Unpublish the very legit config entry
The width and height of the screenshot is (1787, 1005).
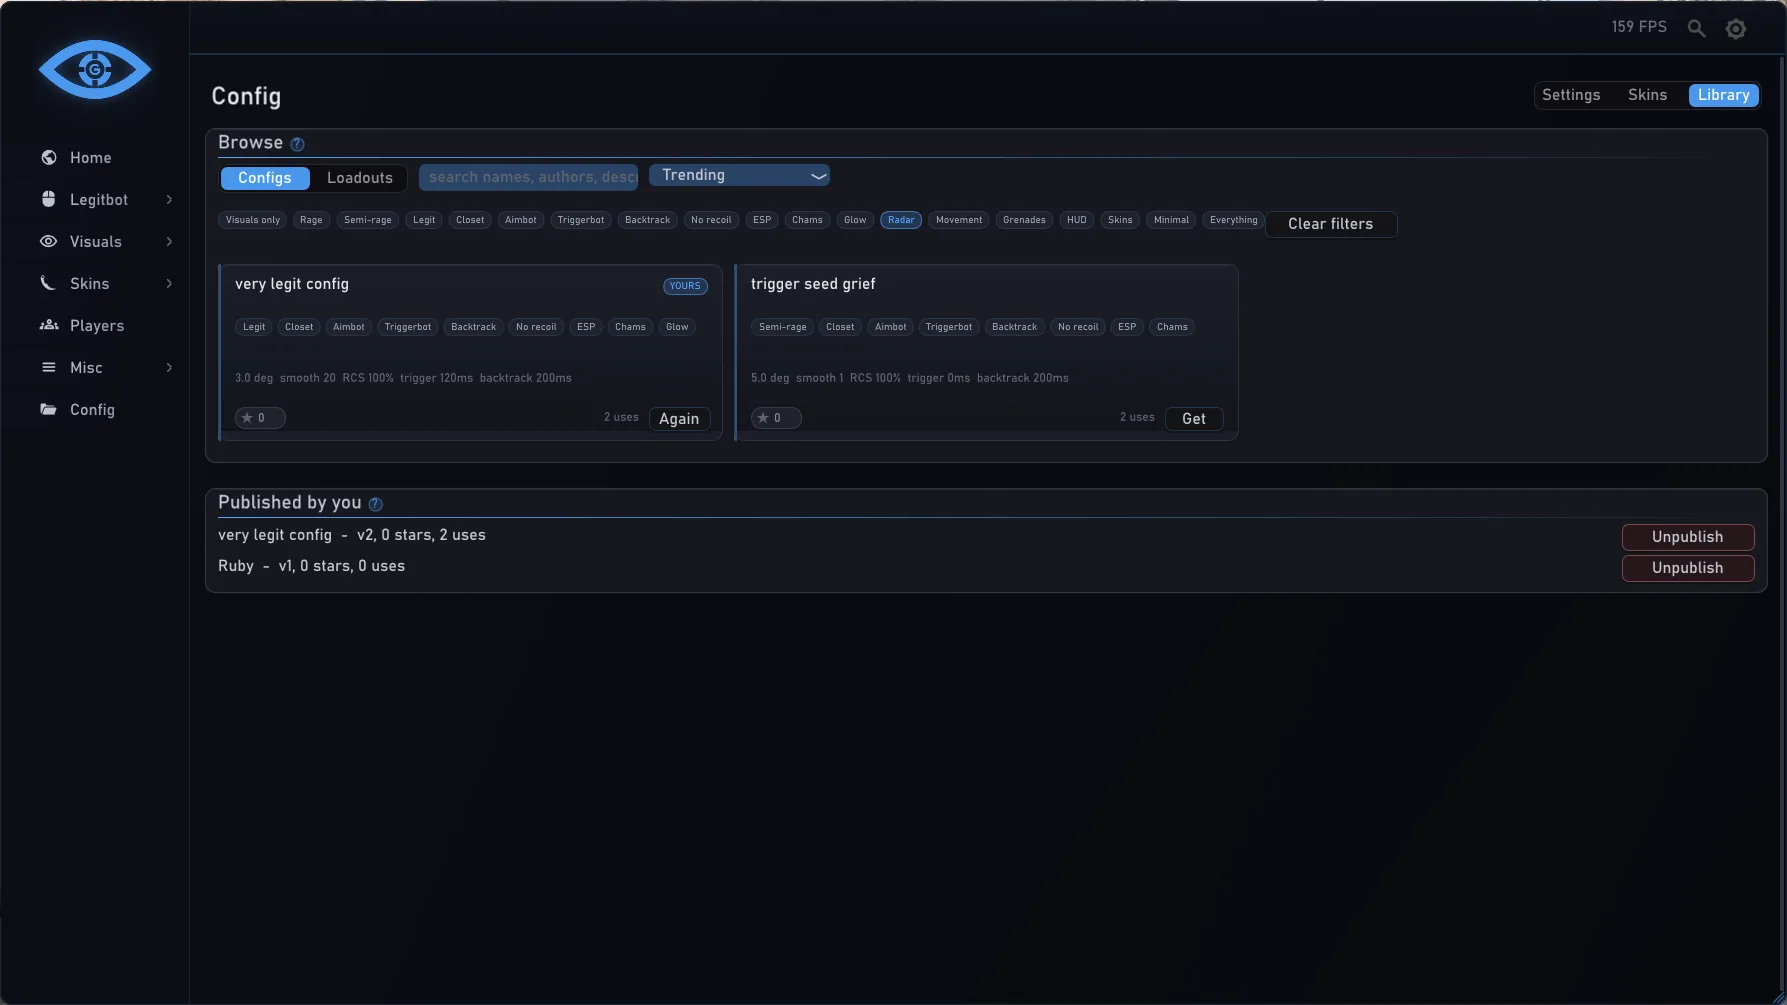pos(1687,537)
